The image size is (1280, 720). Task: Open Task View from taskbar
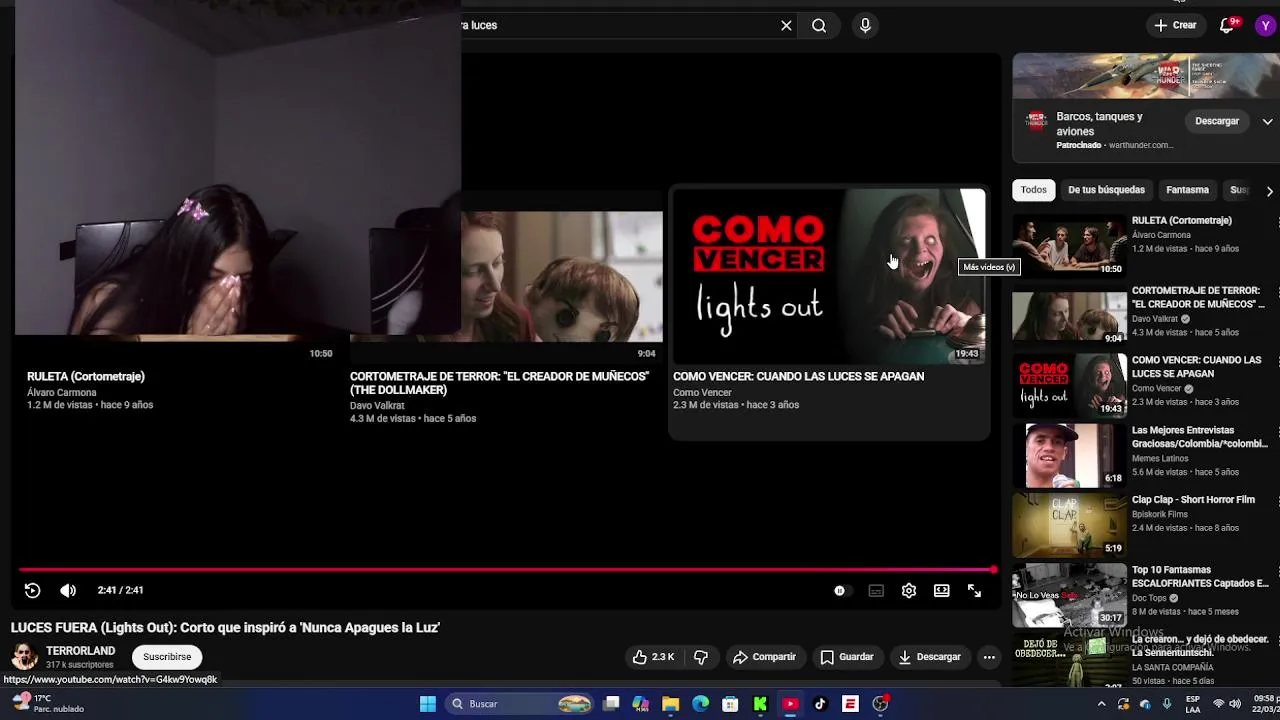(x=611, y=704)
